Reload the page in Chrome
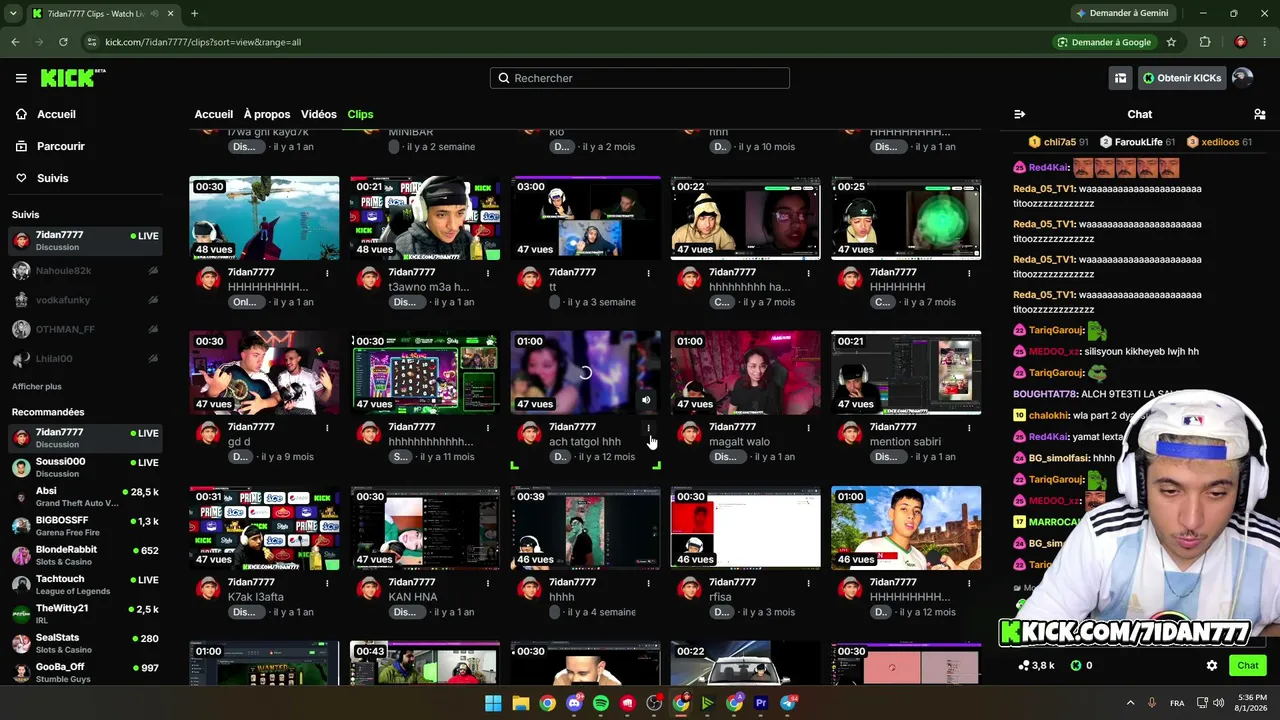 63,42
